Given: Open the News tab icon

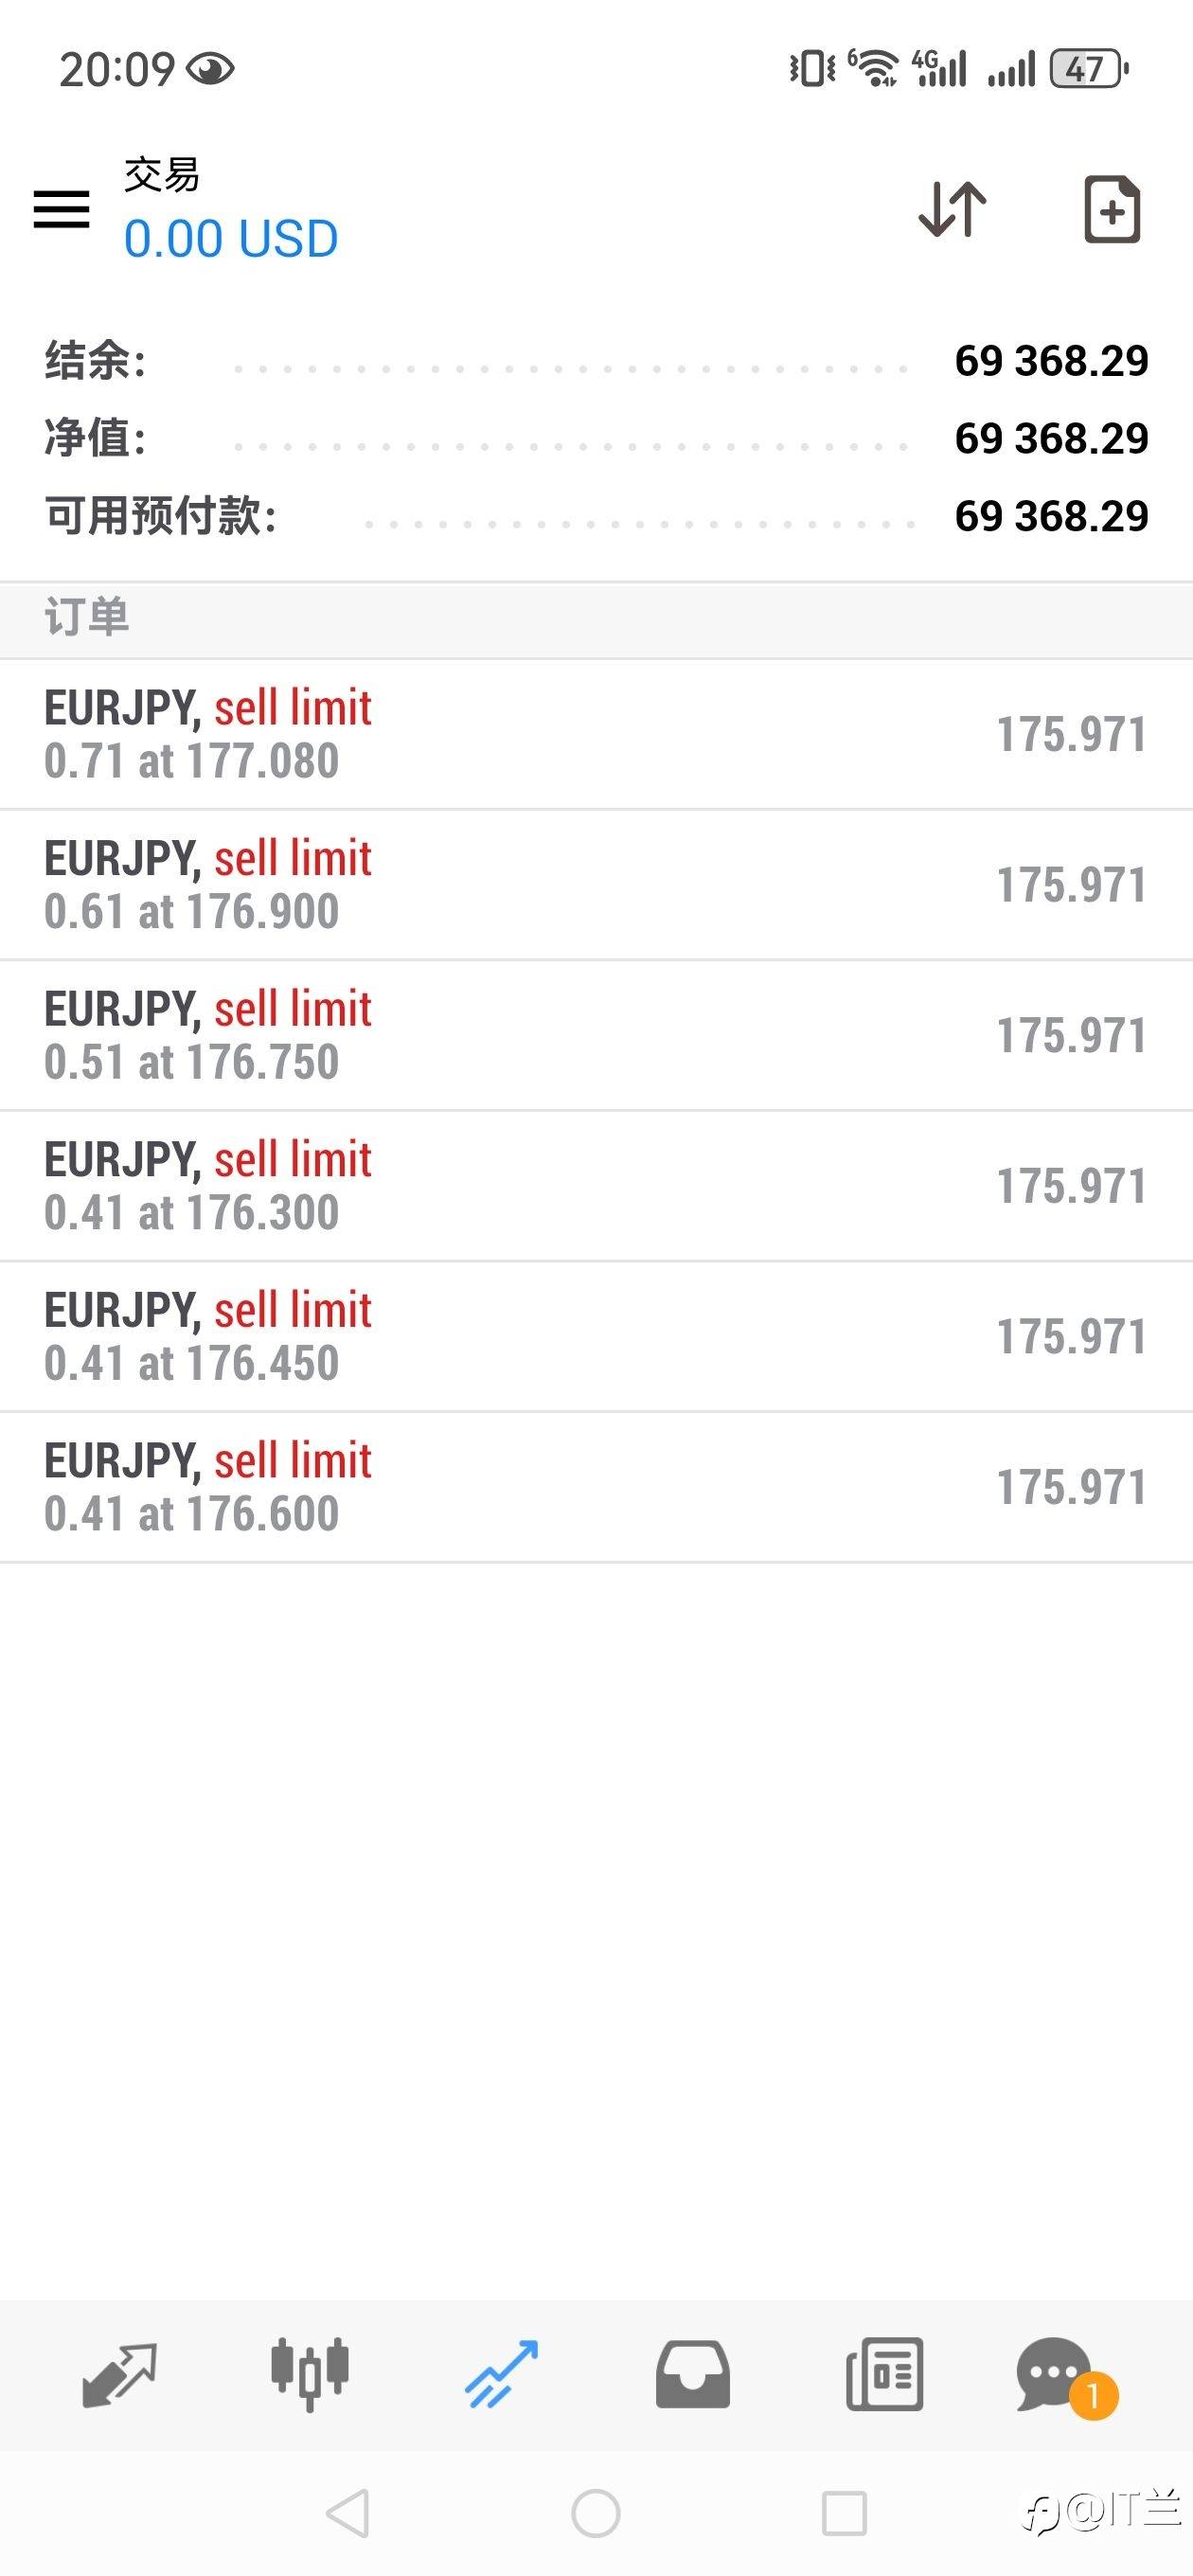Looking at the screenshot, I should point(884,2374).
